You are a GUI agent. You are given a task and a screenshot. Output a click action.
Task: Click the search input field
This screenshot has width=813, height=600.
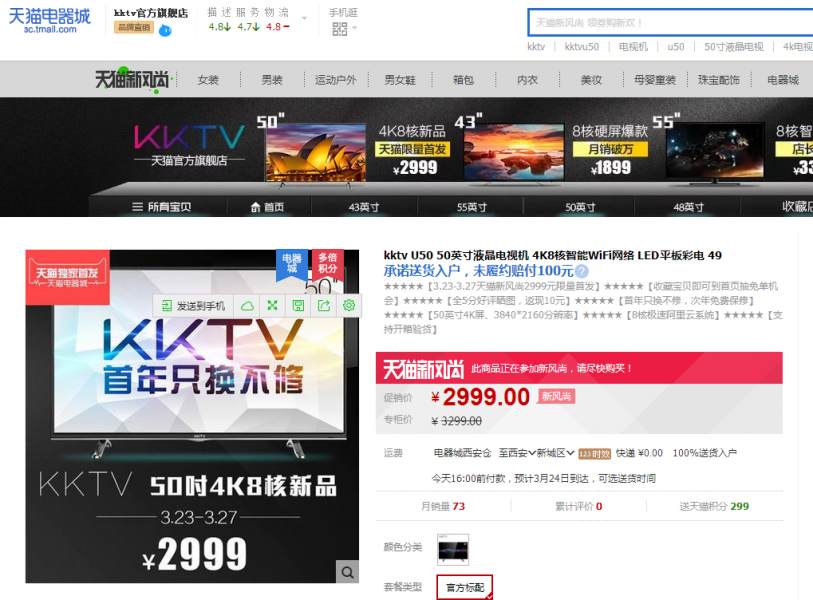[x=670, y=23]
